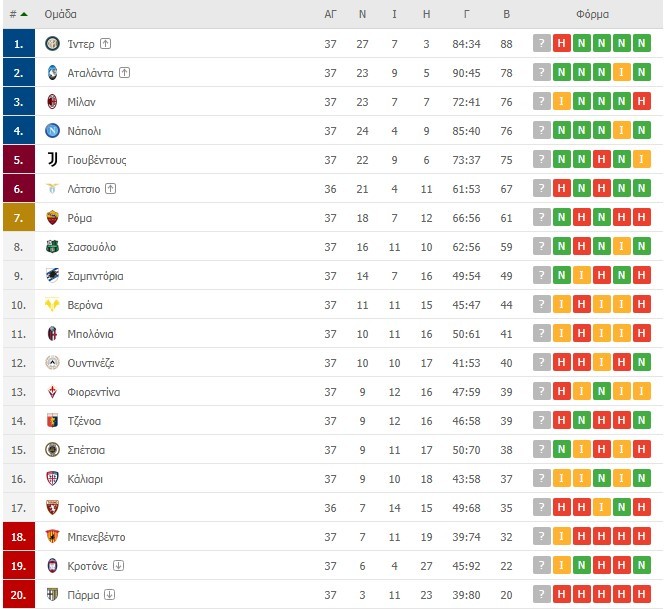The image size is (664, 609).
Task: Click the Roma club crest icon
Action: click(x=53, y=218)
